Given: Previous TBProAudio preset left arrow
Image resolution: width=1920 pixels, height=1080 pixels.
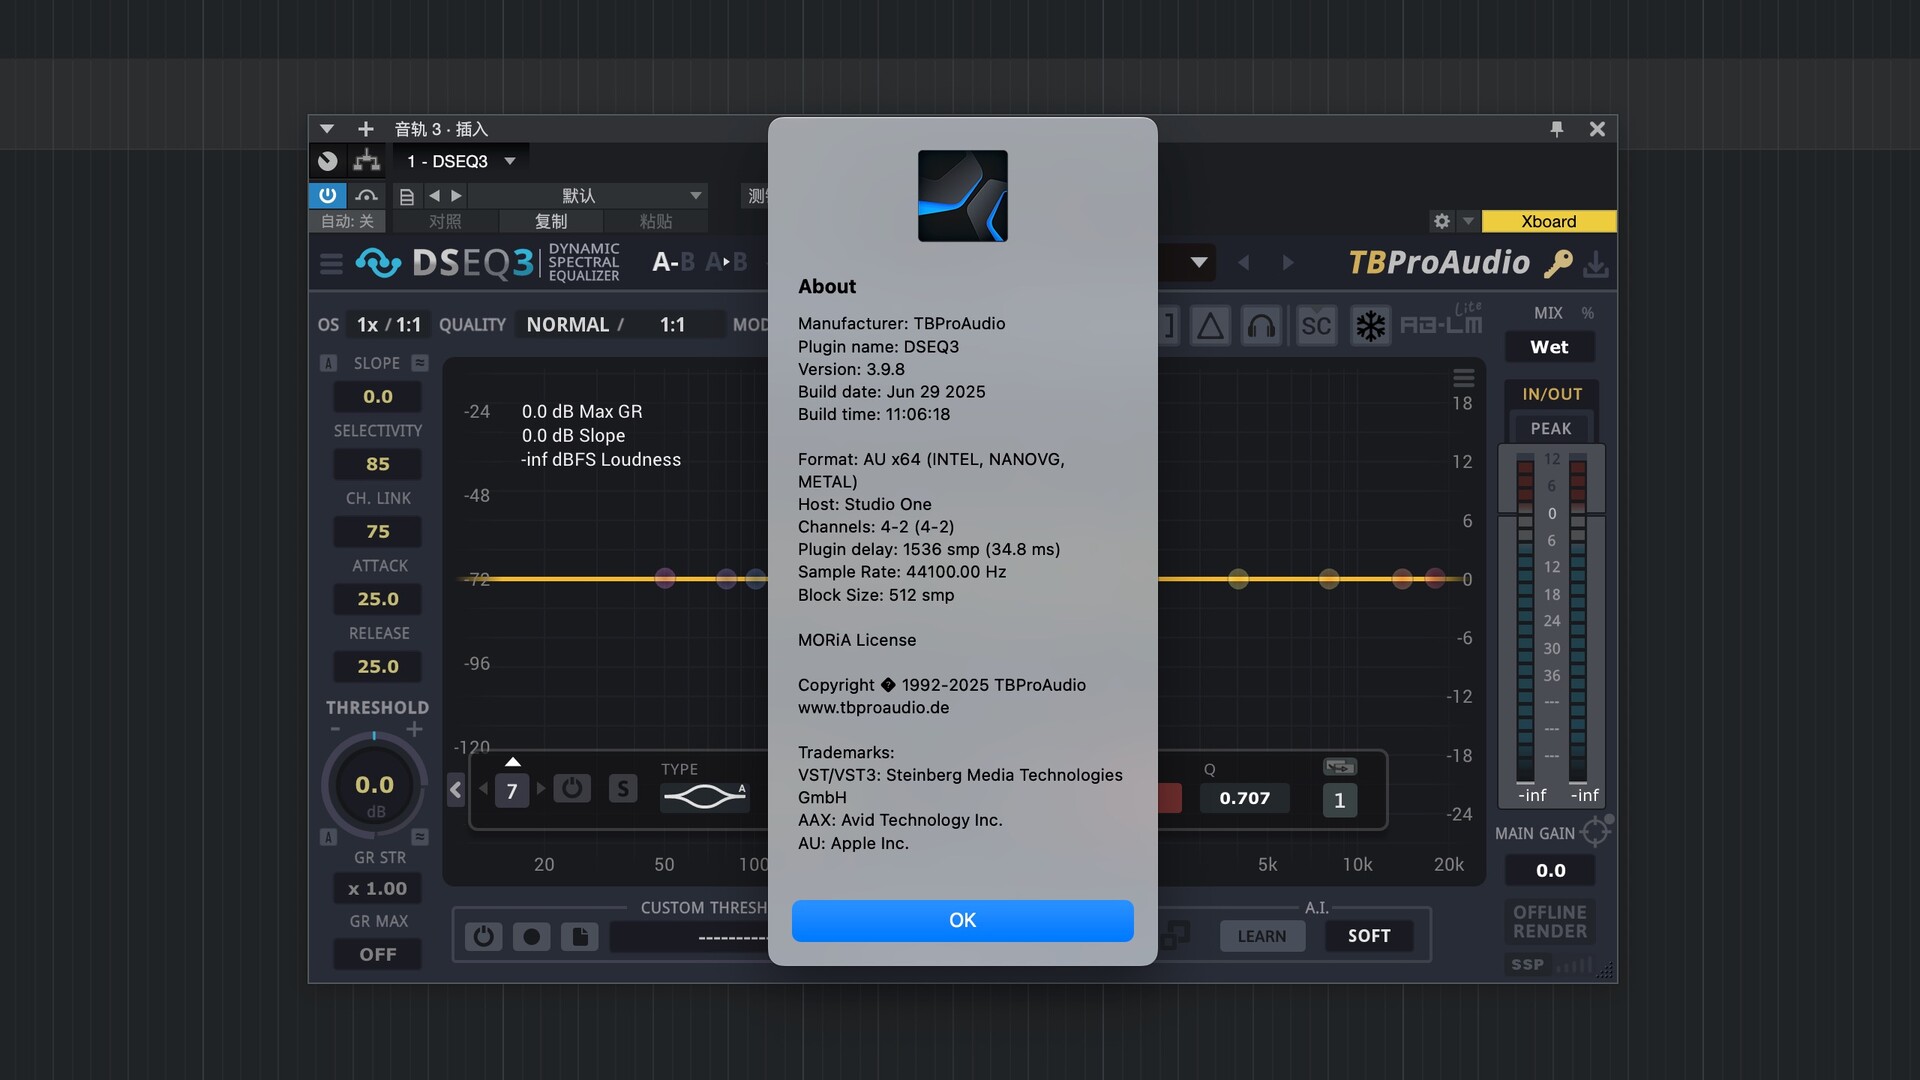Looking at the screenshot, I should click(x=1243, y=263).
